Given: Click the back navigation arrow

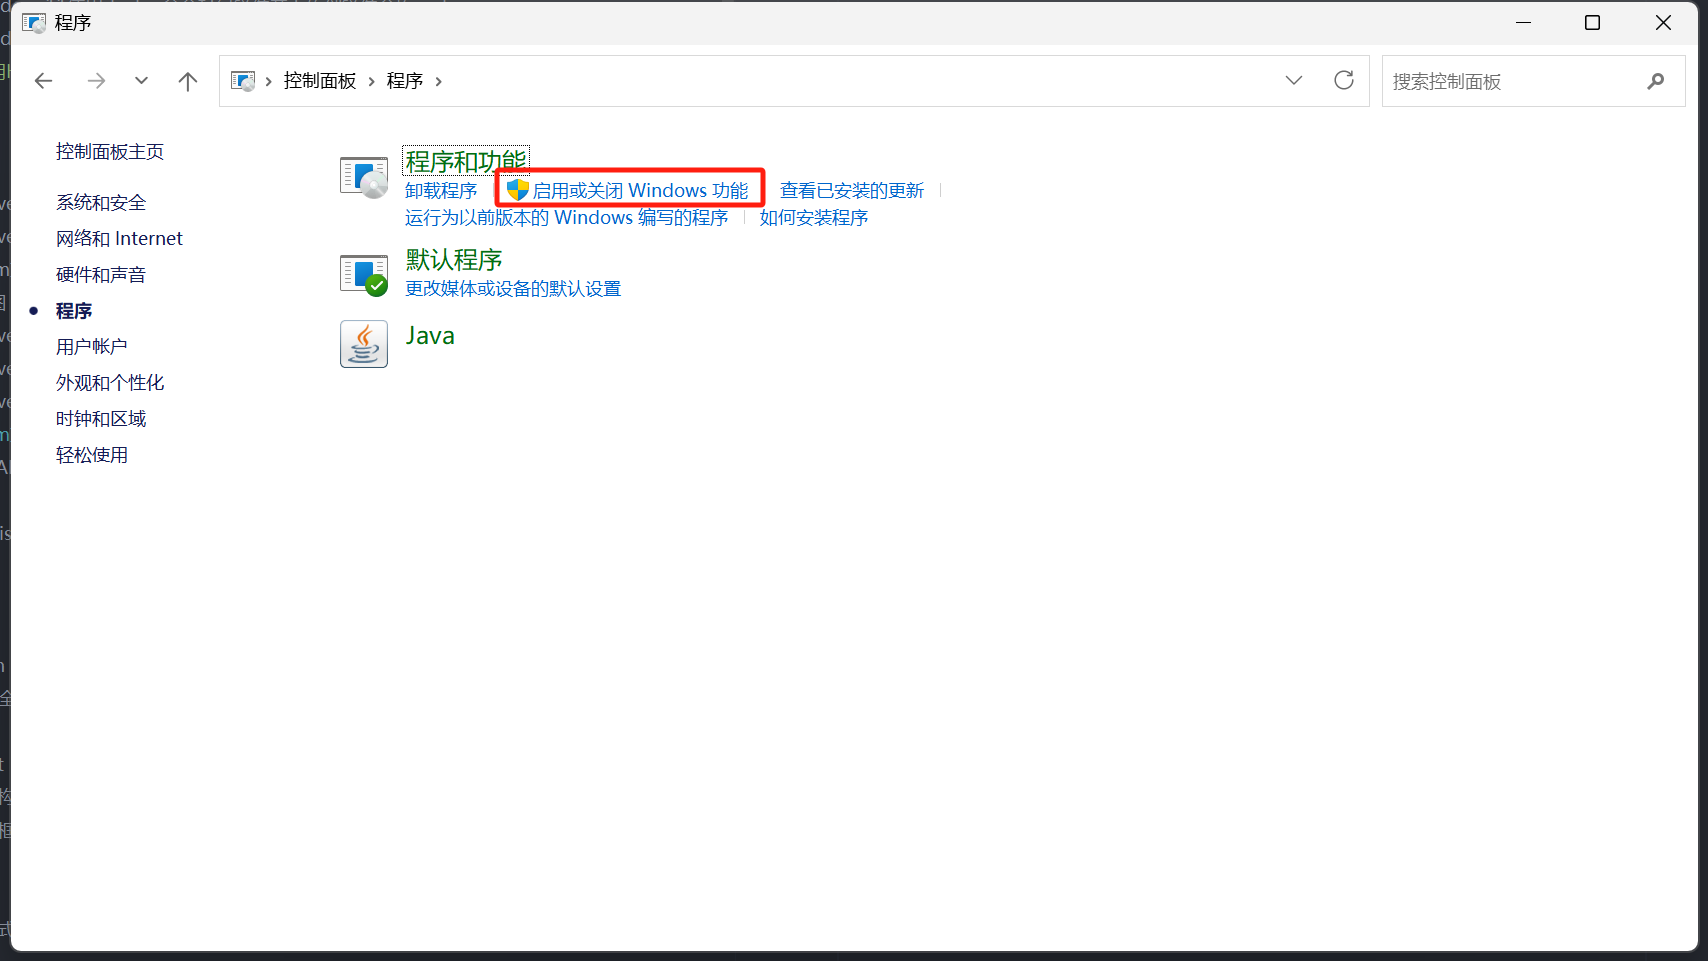Looking at the screenshot, I should [43, 81].
